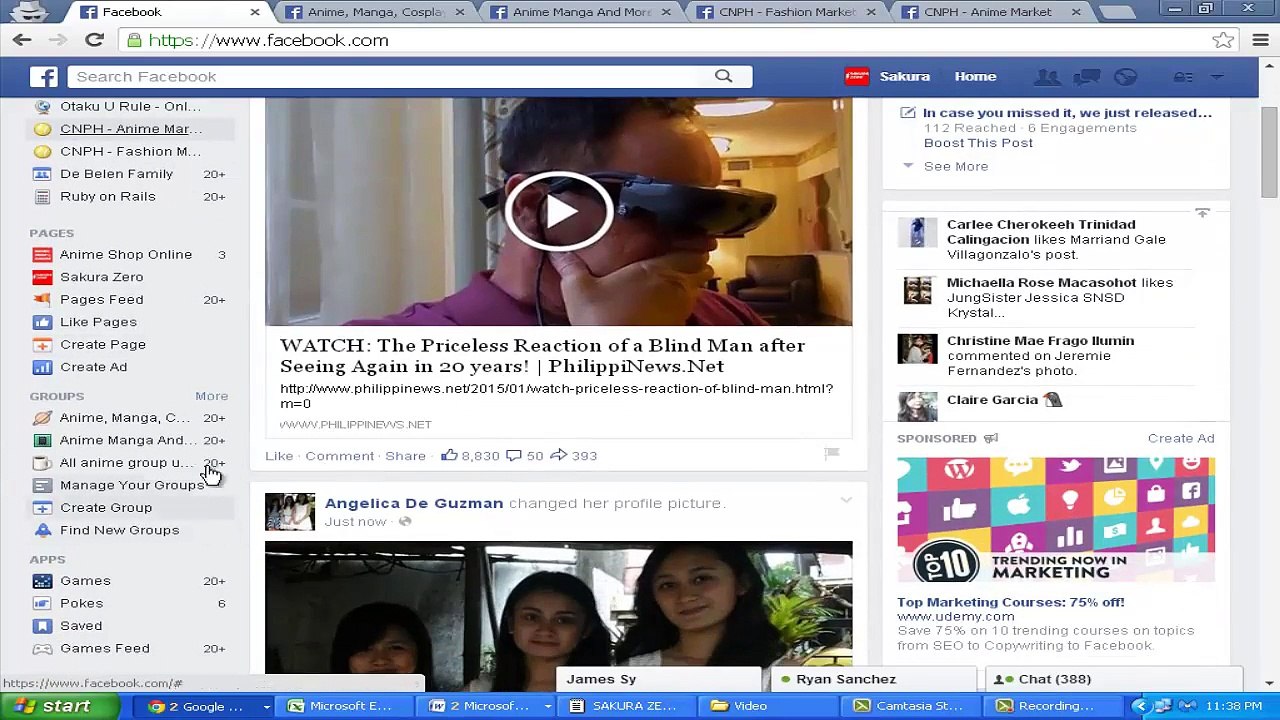Open Anime Manga And... group
Screen dimensions: 1280x720
point(130,440)
